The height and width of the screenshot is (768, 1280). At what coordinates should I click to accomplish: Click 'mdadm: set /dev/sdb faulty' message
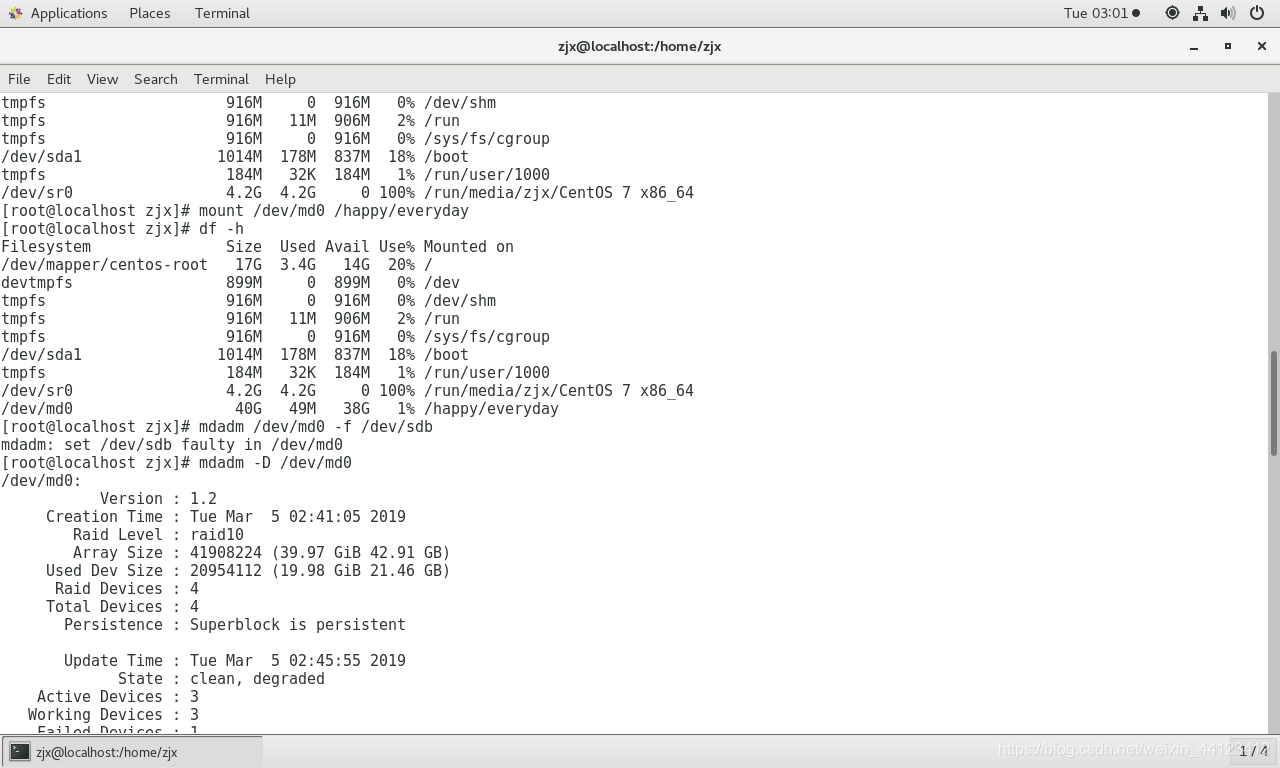[x=172, y=445]
